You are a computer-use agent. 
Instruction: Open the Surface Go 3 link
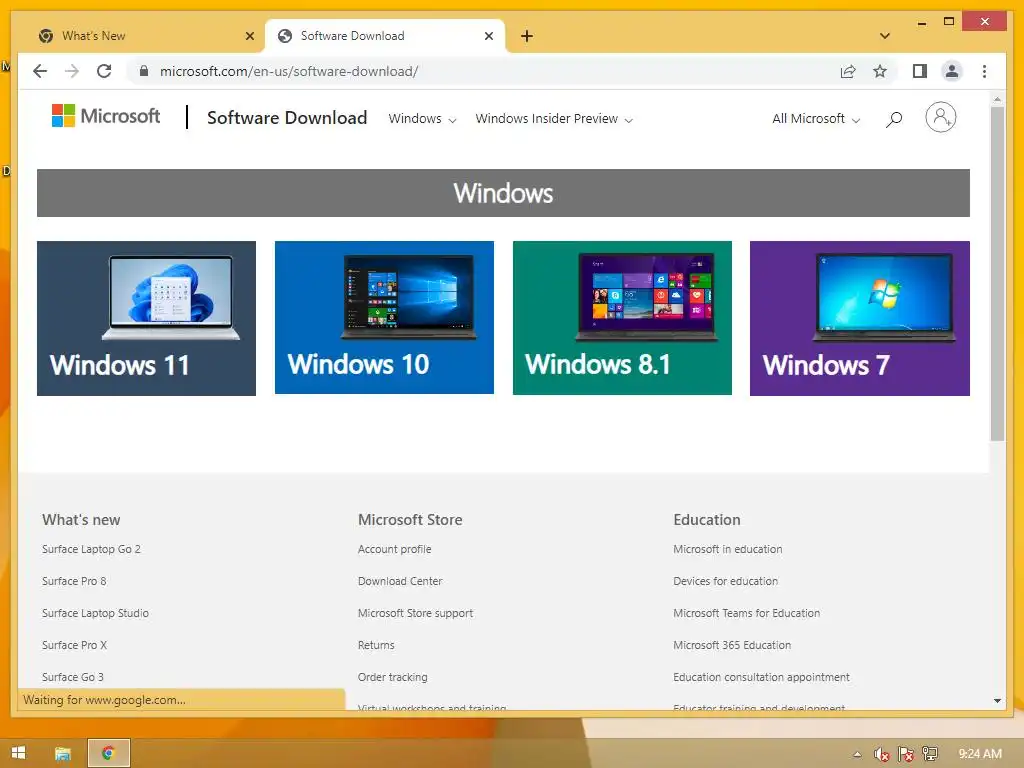[x=72, y=677]
